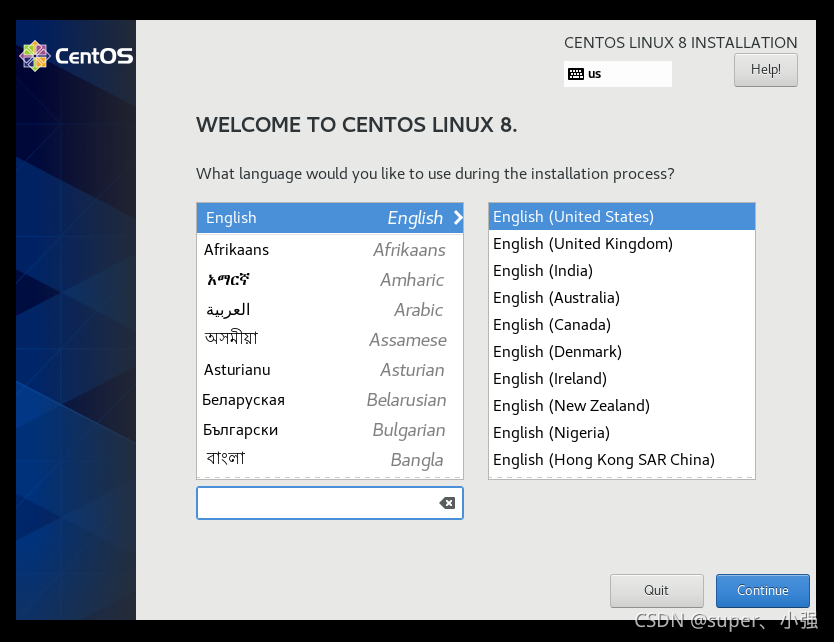Screen dimensions: 834x642
Task: Click the English row chevron arrow
Action: (458, 218)
